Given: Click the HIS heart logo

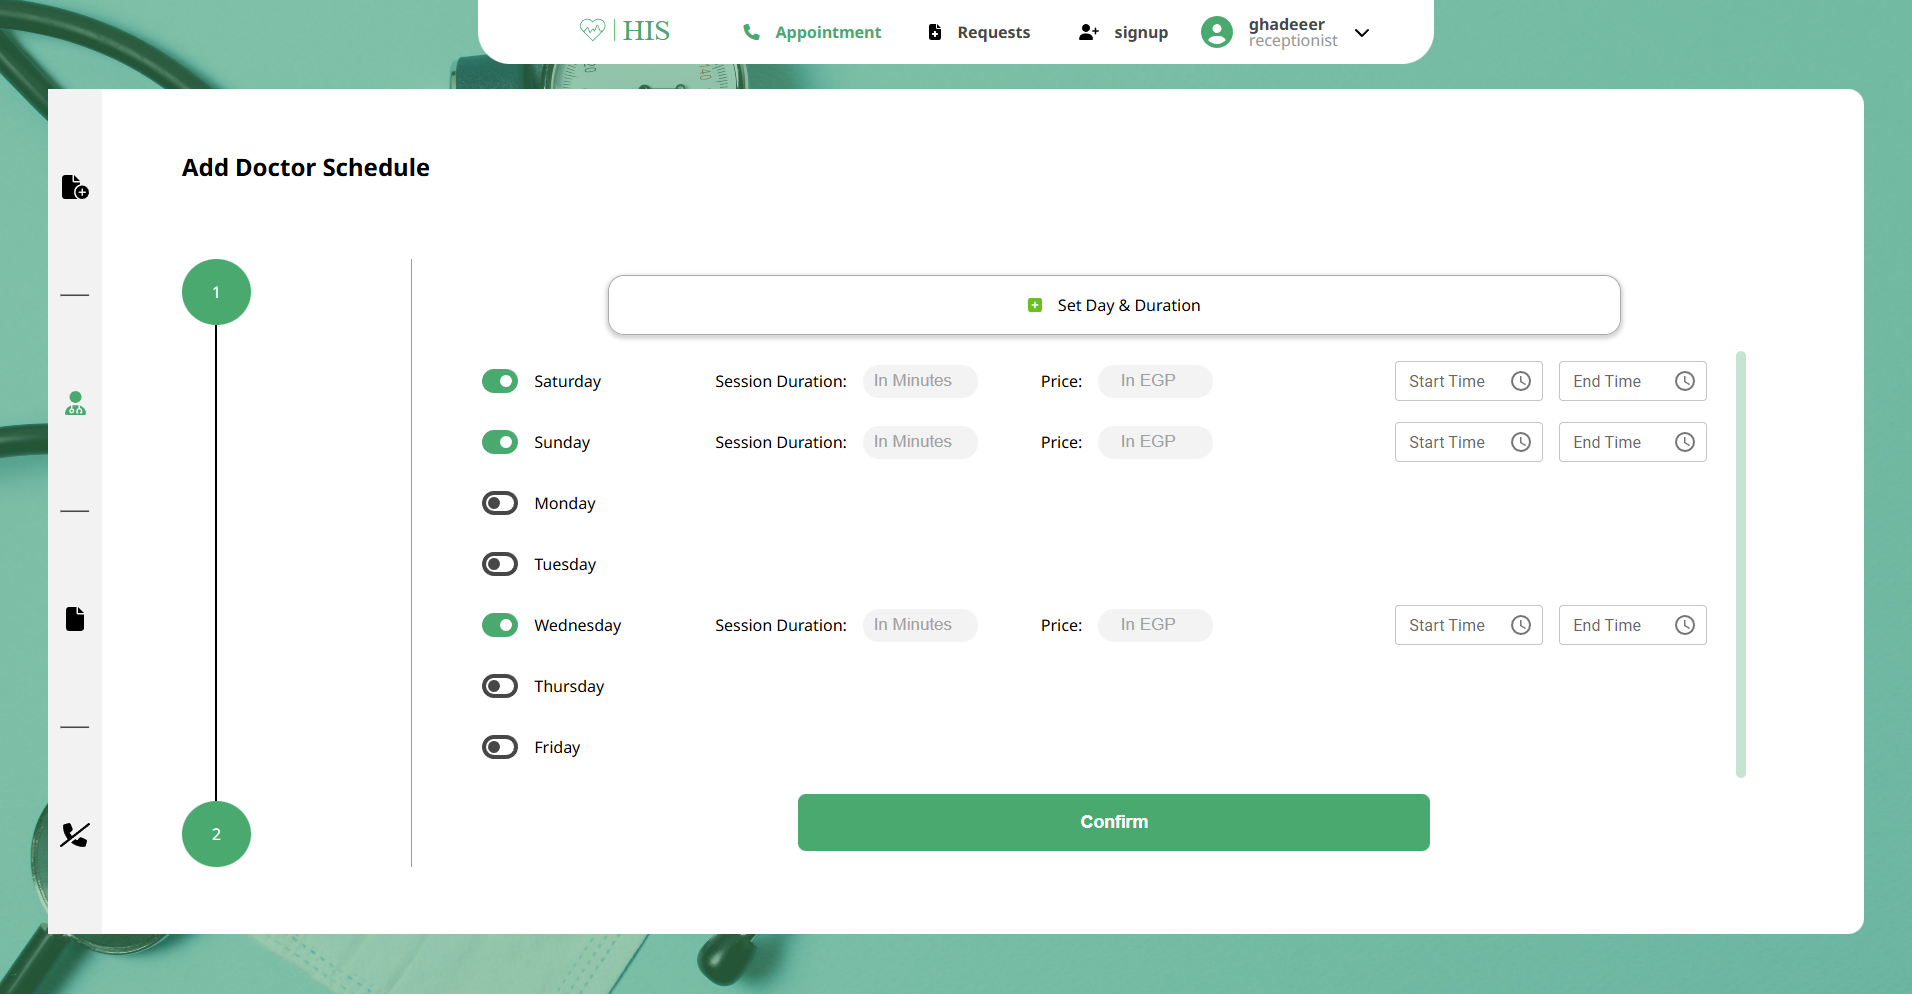Looking at the screenshot, I should pyautogui.click(x=592, y=29).
